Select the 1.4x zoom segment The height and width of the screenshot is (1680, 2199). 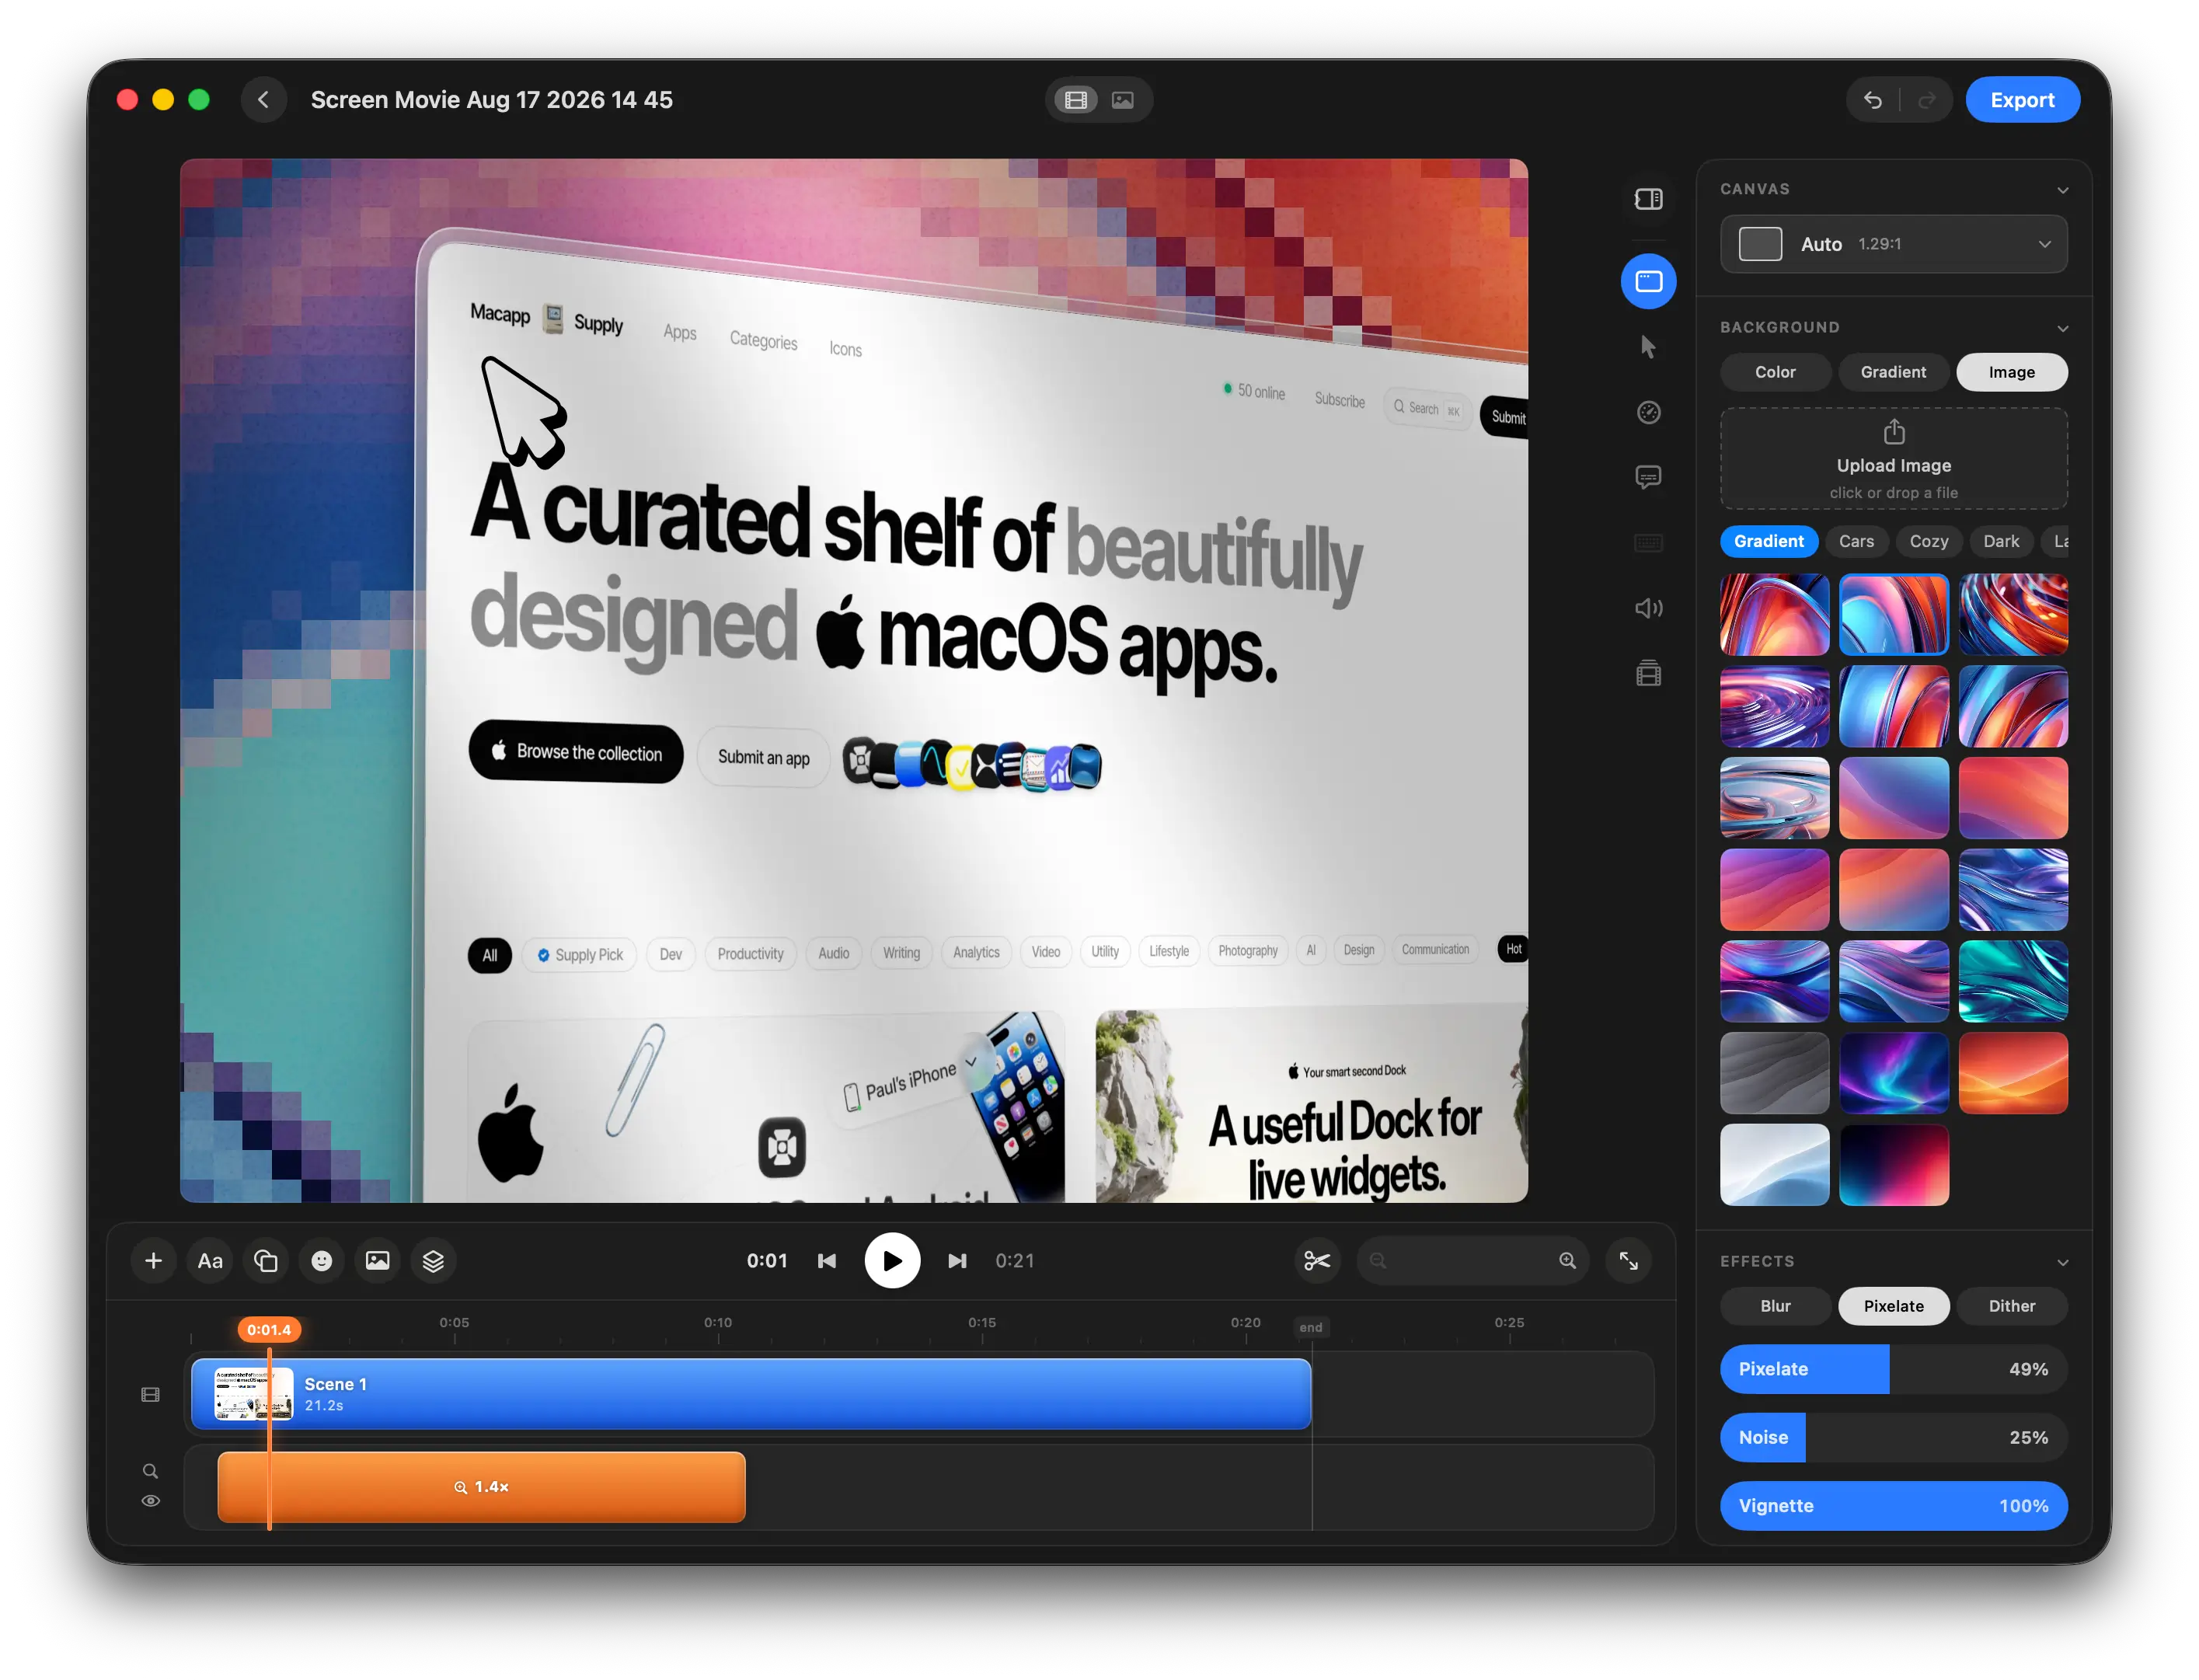pos(481,1487)
